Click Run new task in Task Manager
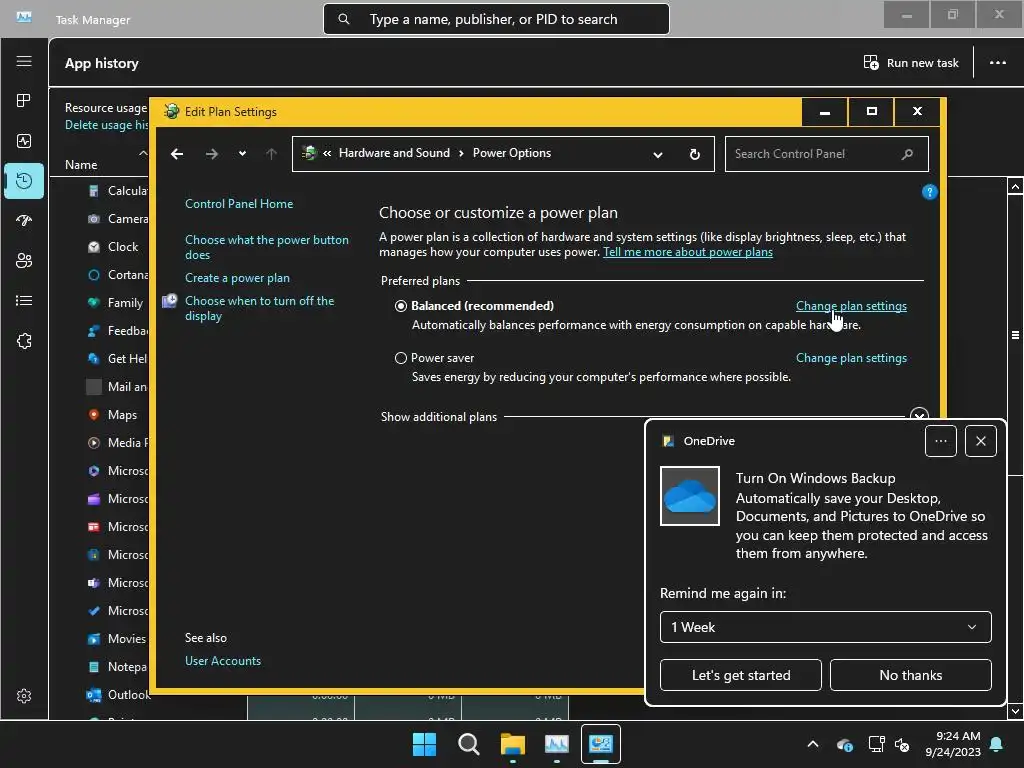 pyautogui.click(x=911, y=63)
